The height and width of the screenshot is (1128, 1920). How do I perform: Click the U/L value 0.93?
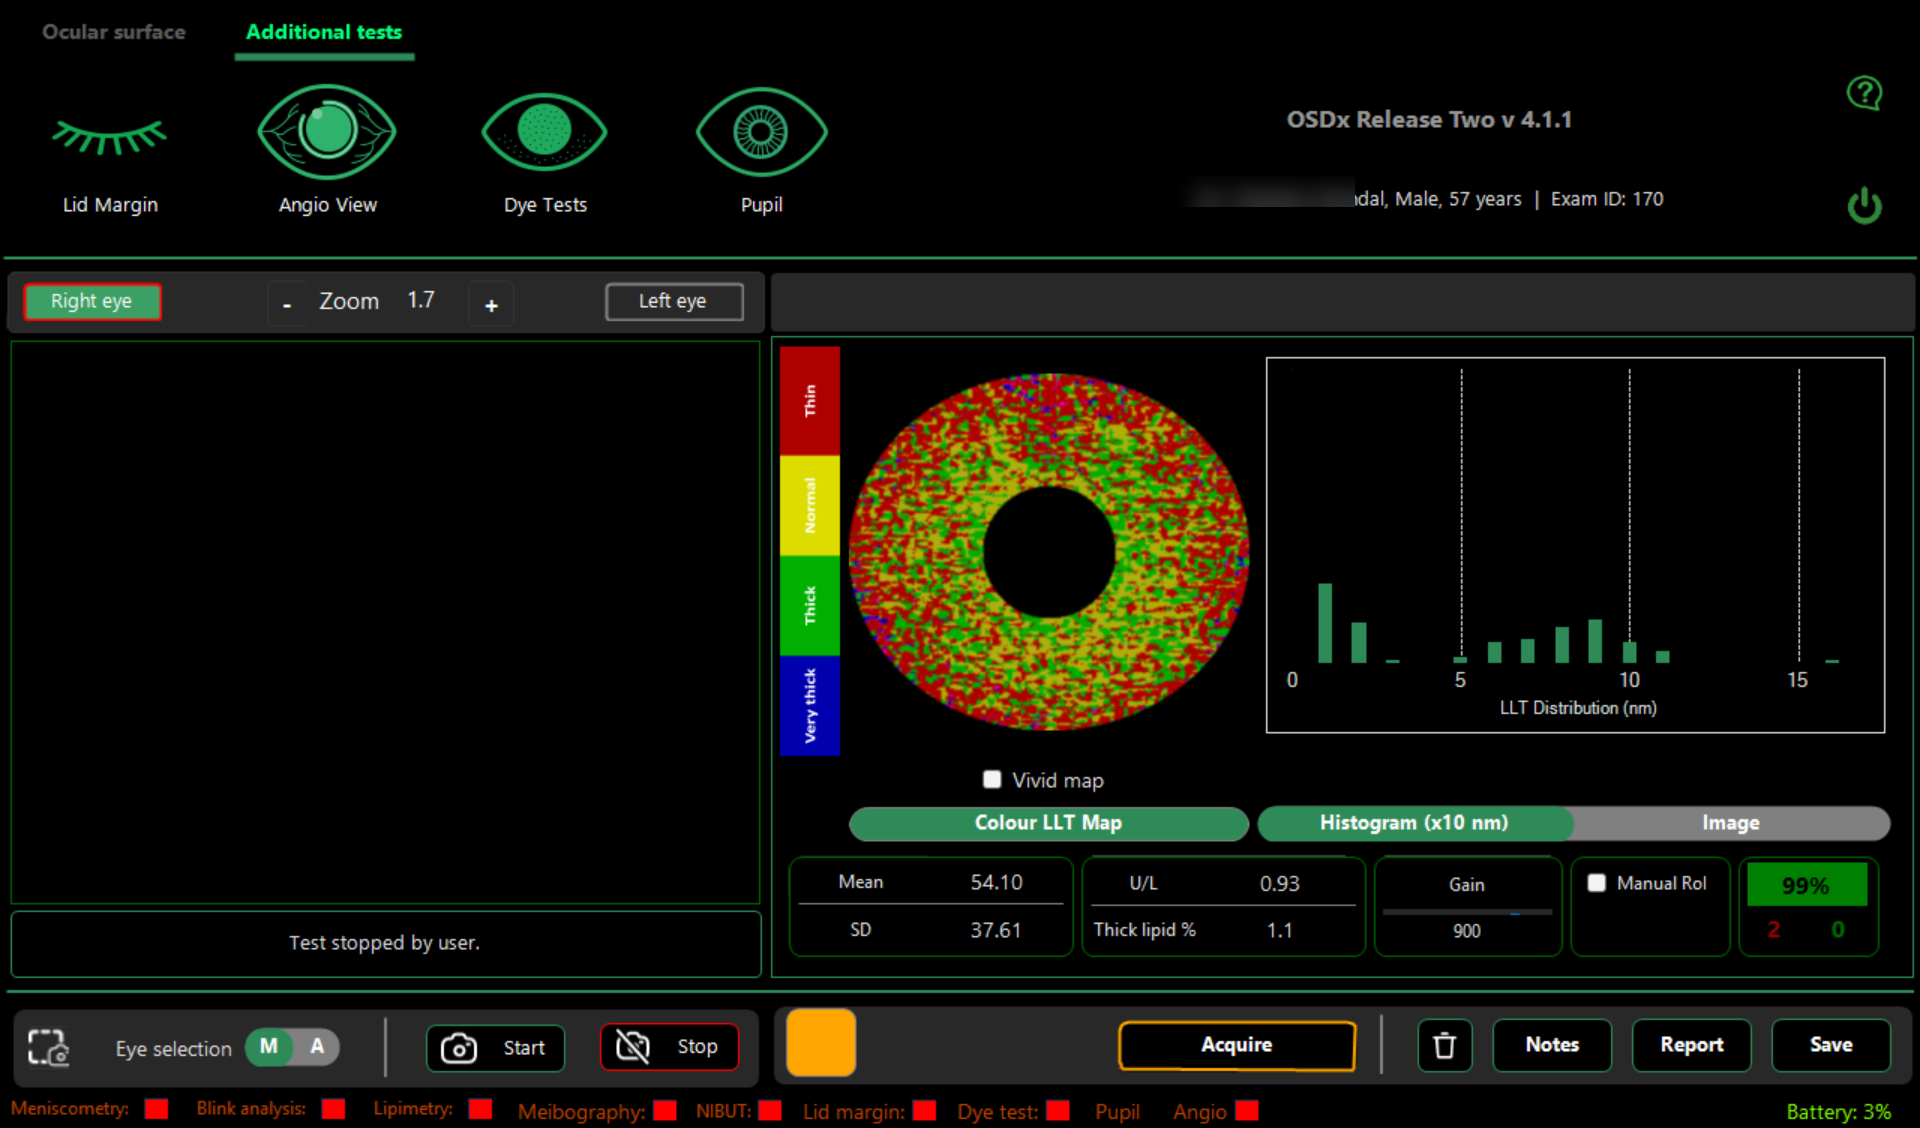click(x=1280, y=884)
